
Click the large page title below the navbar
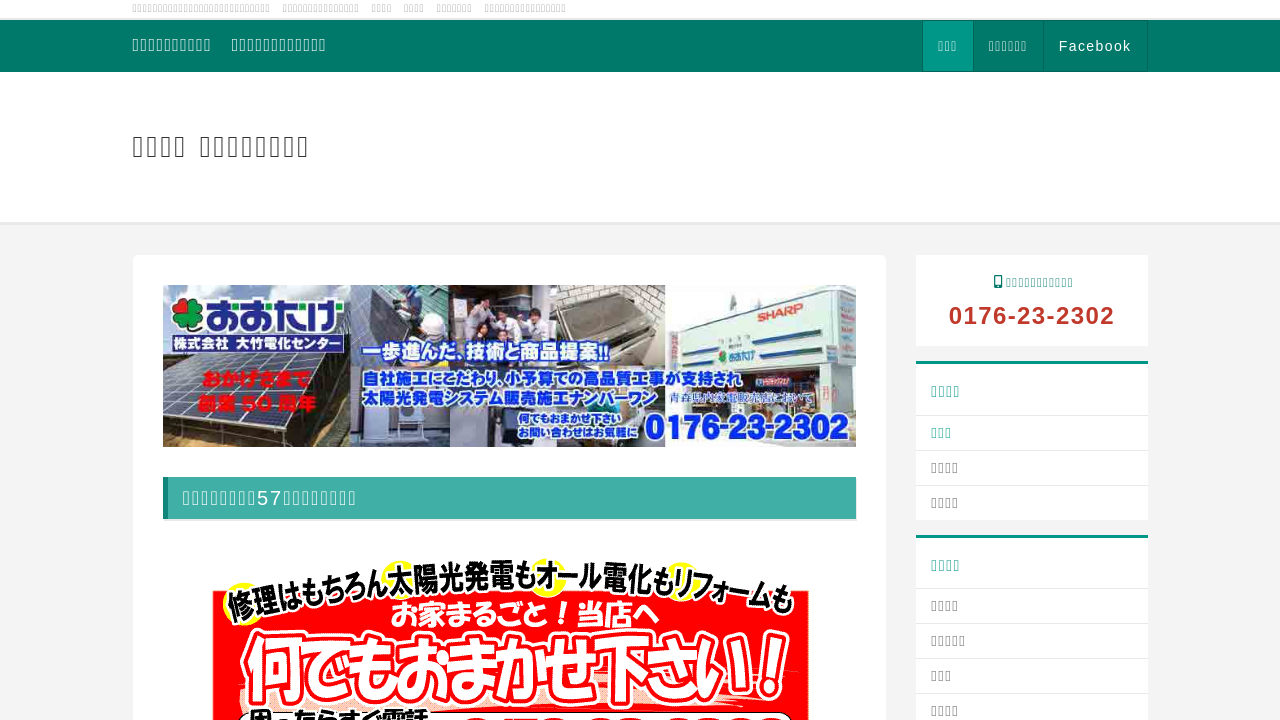(x=220, y=147)
